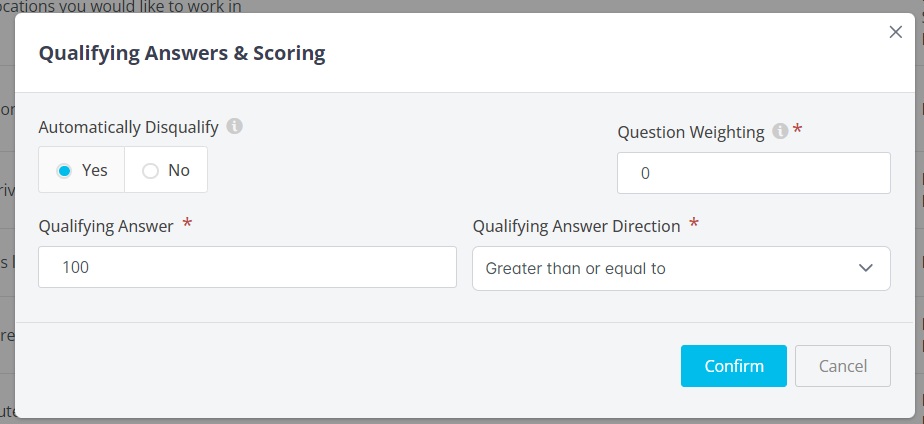Click red asterisk after Qualifying Answer Direction
Screen dimensions: 924x424
694,225
